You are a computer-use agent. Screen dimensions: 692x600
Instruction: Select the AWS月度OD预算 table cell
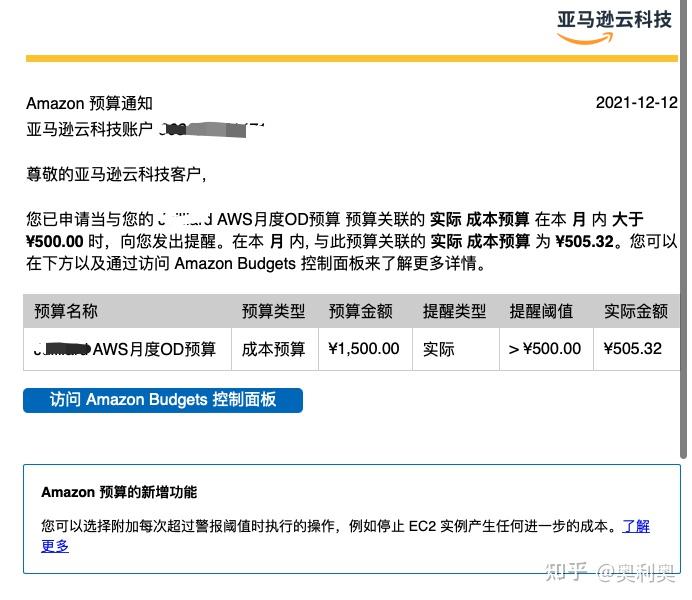click(x=128, y=349)
